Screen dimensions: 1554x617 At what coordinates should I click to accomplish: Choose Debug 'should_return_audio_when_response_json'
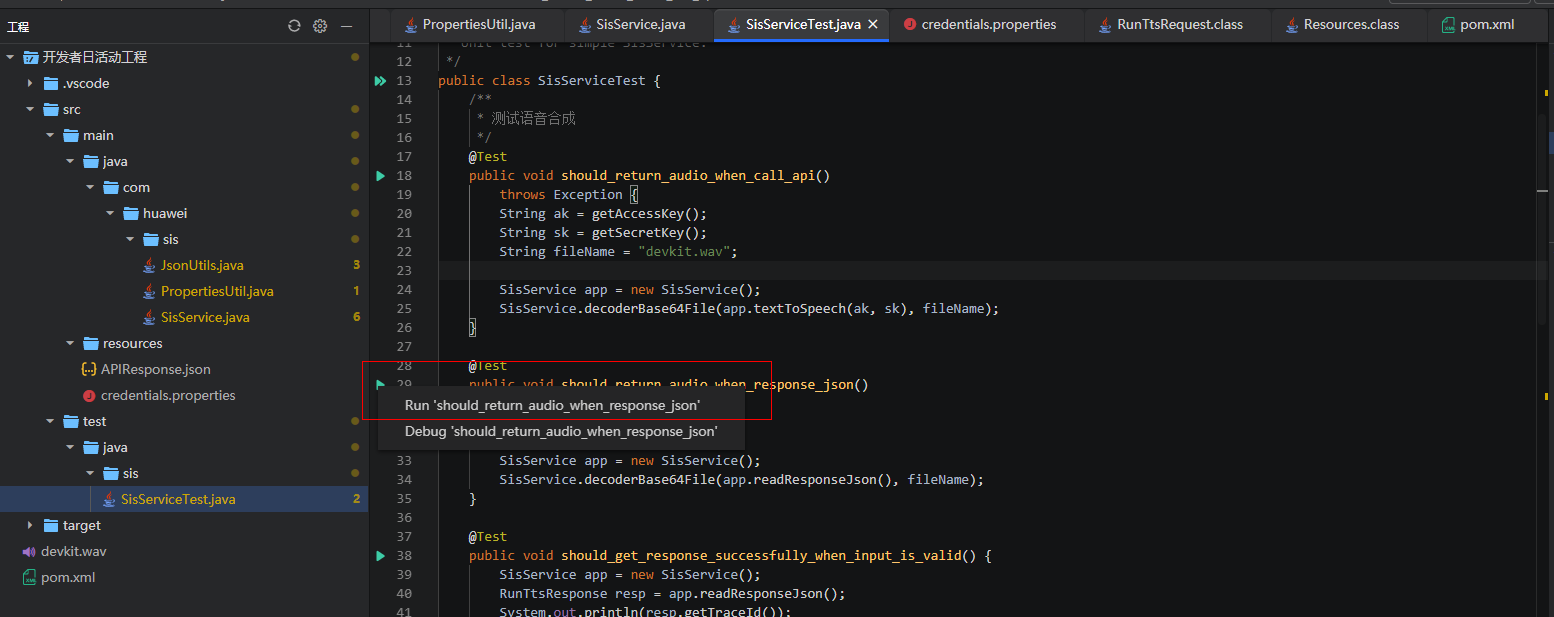(x=560, y=432)
